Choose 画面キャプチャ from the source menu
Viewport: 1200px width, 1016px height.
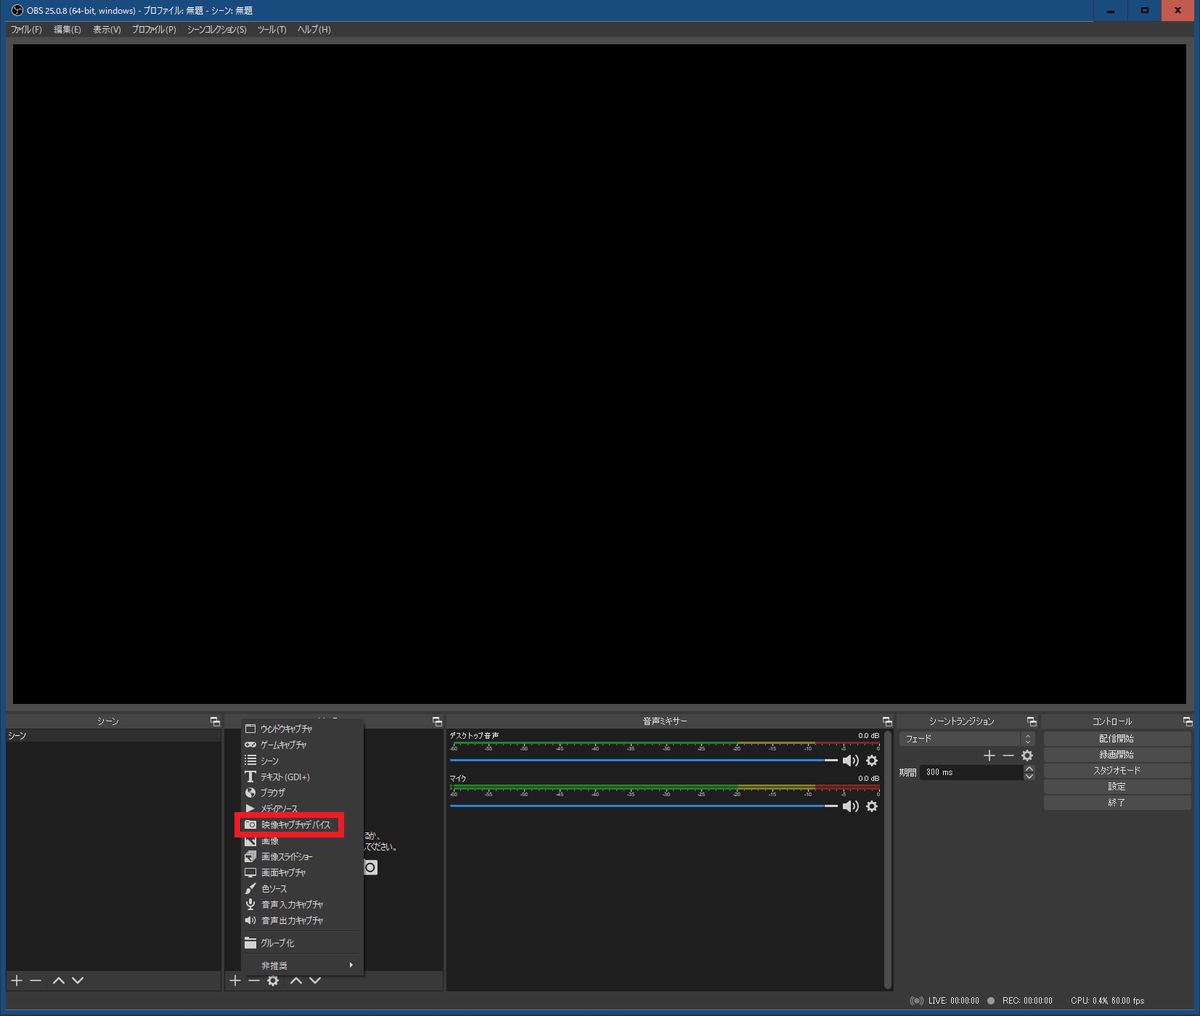tap(301, 873)
